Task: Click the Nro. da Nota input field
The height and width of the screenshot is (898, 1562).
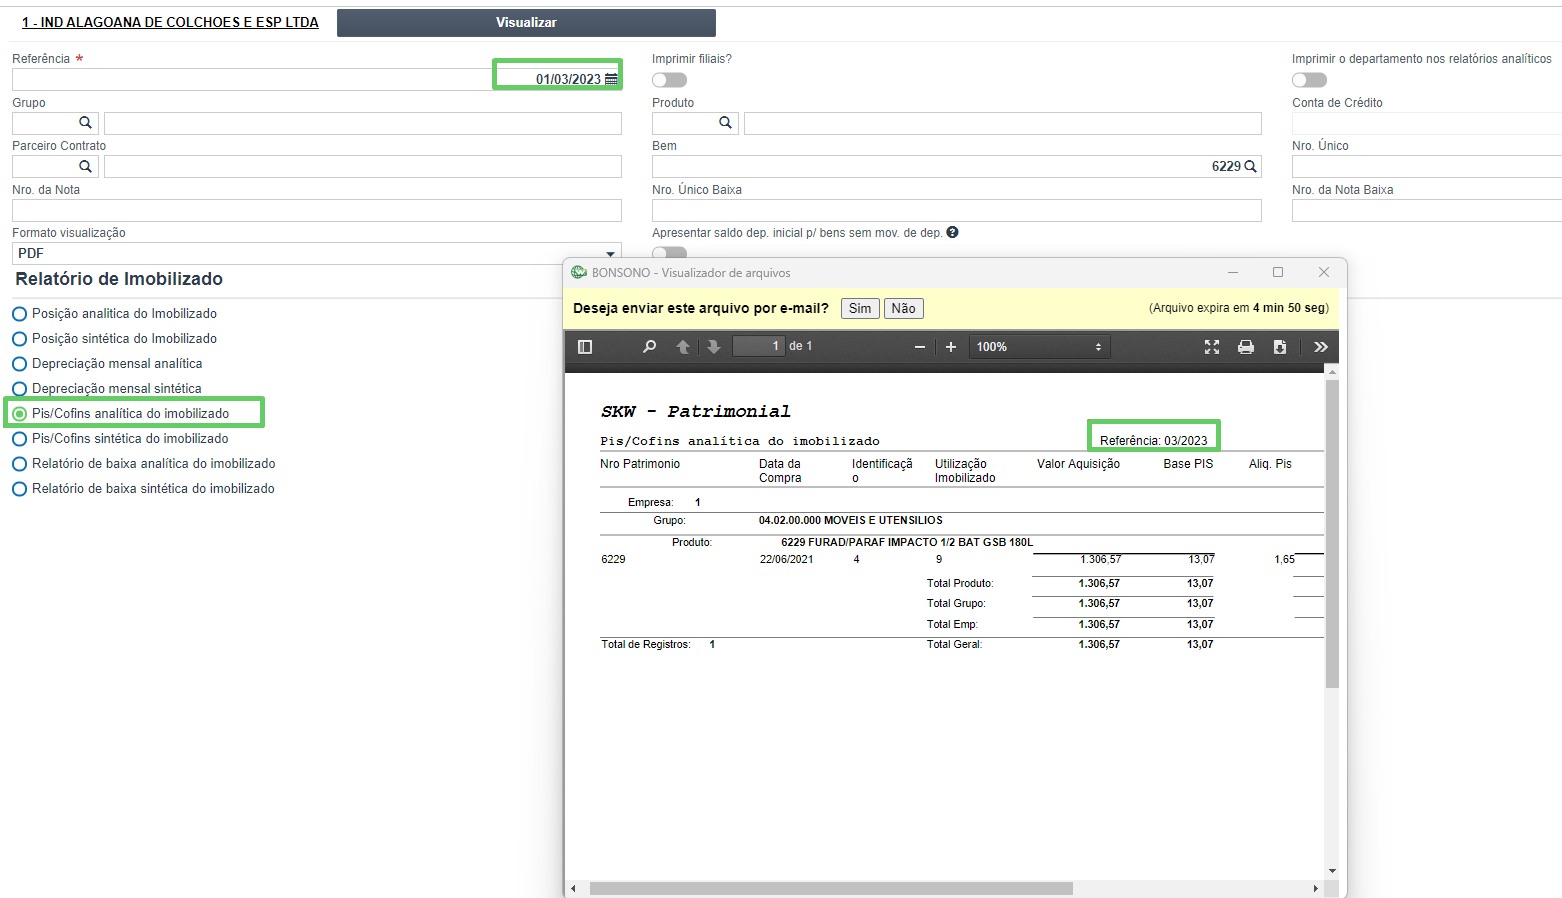Action: click(x=317, y=210)
